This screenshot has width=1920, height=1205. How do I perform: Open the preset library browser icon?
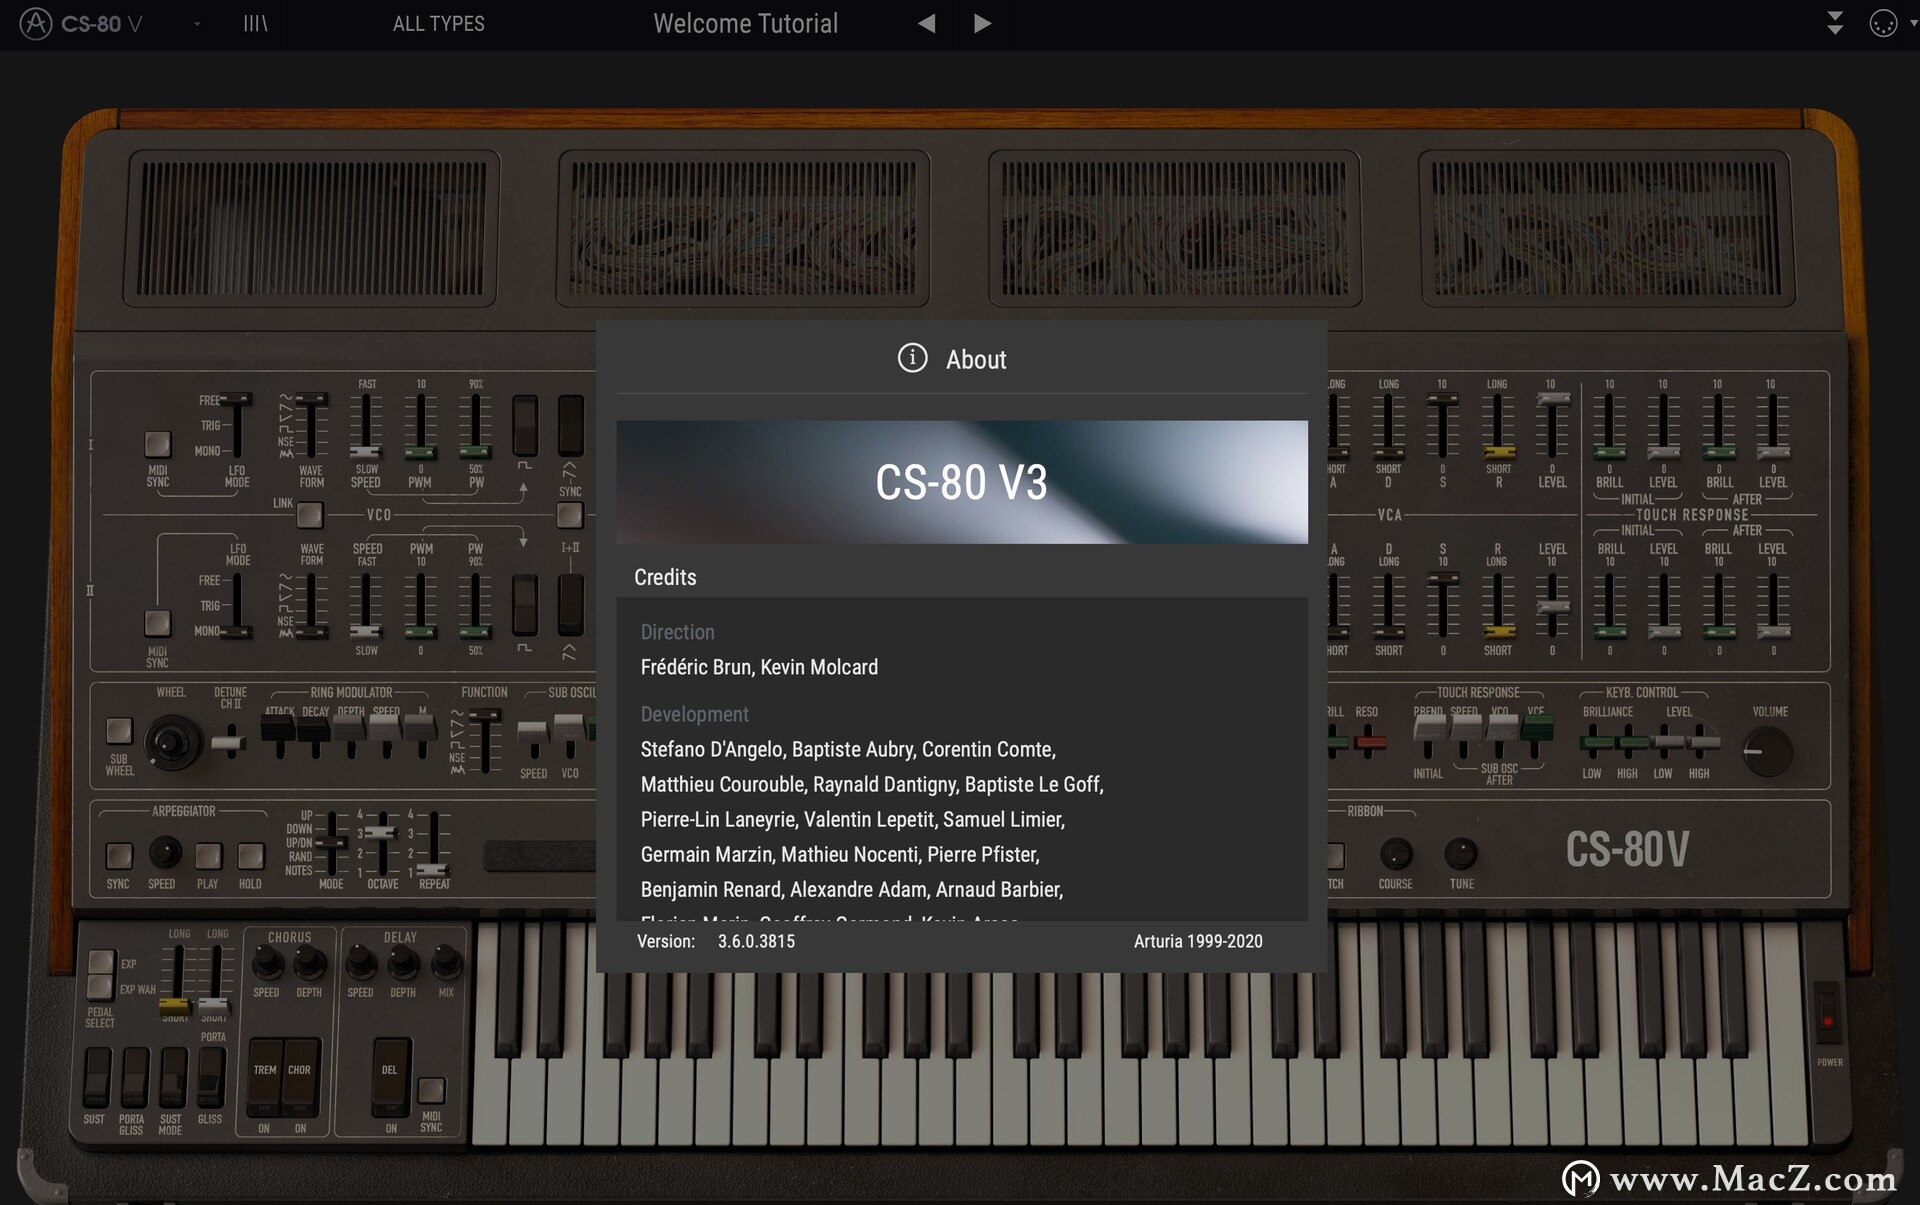coord(255,23)
